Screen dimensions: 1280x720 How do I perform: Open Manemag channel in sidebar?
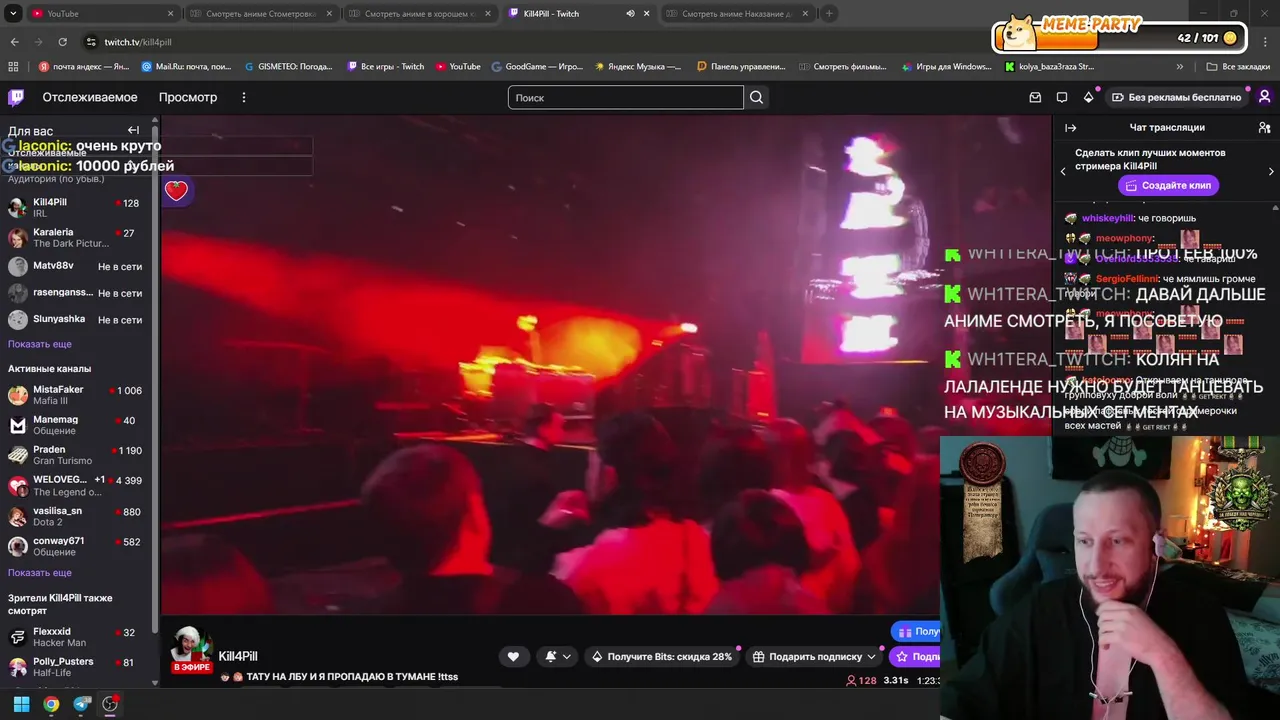click(76, 425)
